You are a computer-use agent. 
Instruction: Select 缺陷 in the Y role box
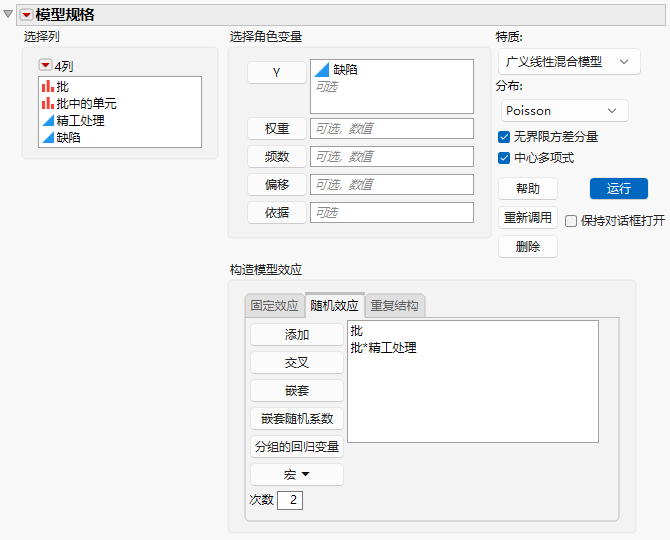(345, 70)
